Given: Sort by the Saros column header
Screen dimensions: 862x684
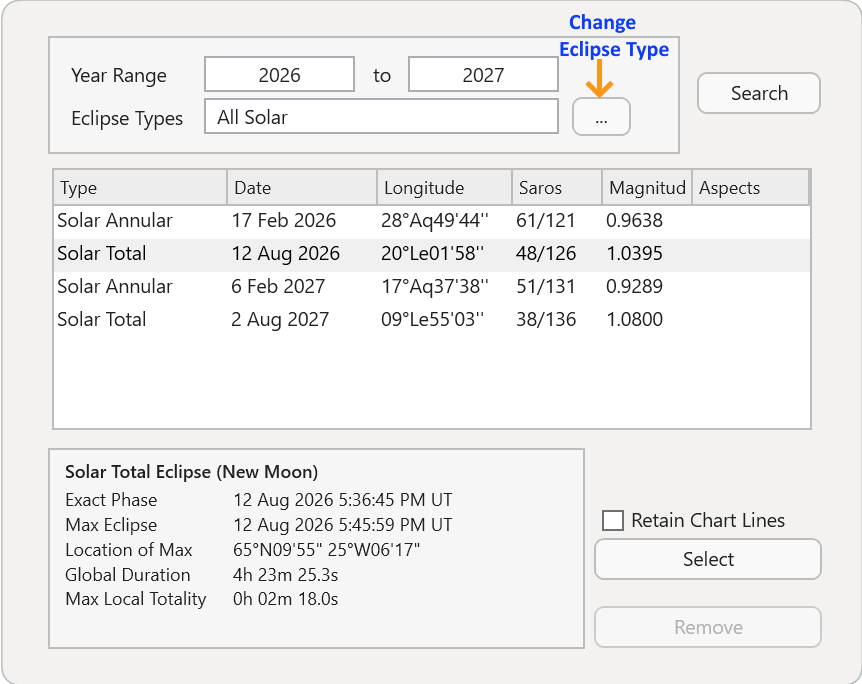Looking at the screenshot, I should click(557, 187).
